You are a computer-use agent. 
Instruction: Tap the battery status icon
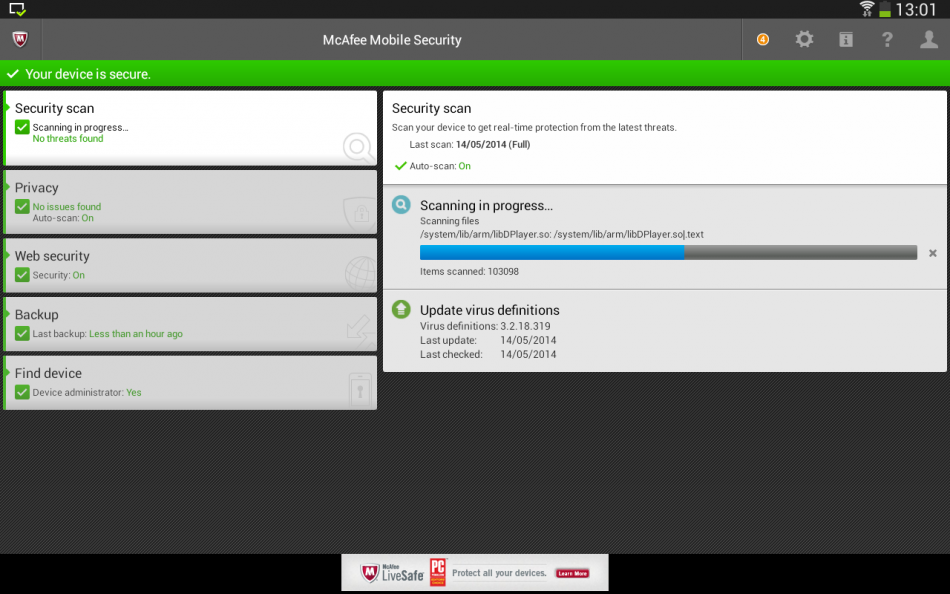885,9
